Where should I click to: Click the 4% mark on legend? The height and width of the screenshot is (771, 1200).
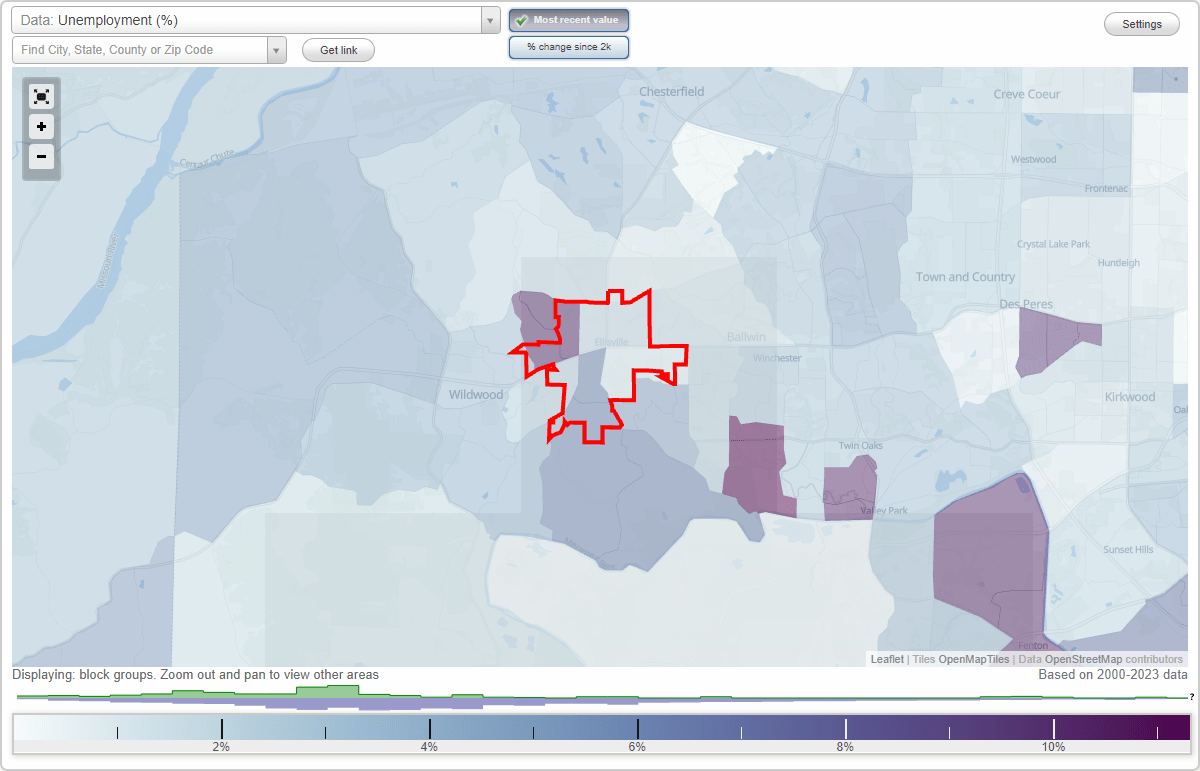(429, 746)
